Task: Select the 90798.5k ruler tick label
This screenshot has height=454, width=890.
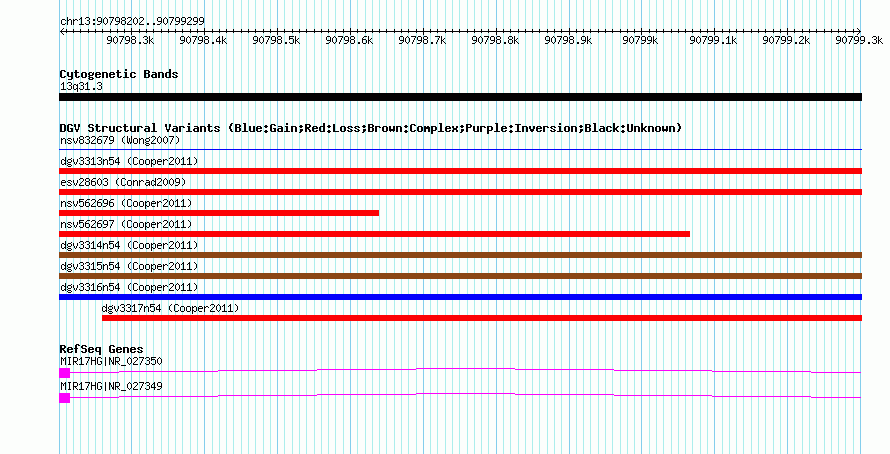Action: pos(276,40)
